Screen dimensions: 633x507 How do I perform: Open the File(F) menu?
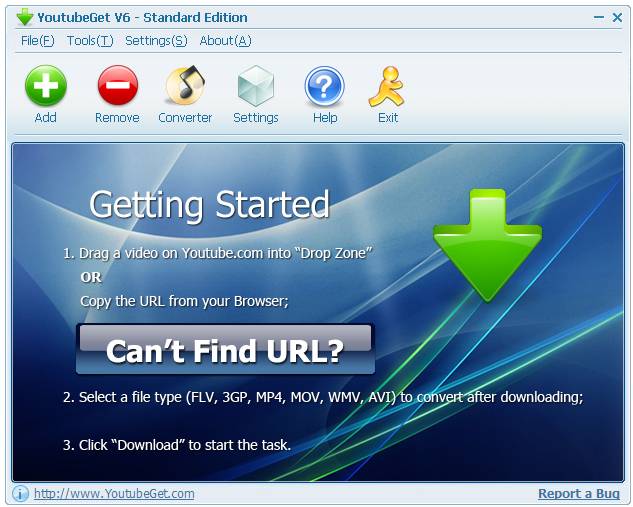(38, 41)
